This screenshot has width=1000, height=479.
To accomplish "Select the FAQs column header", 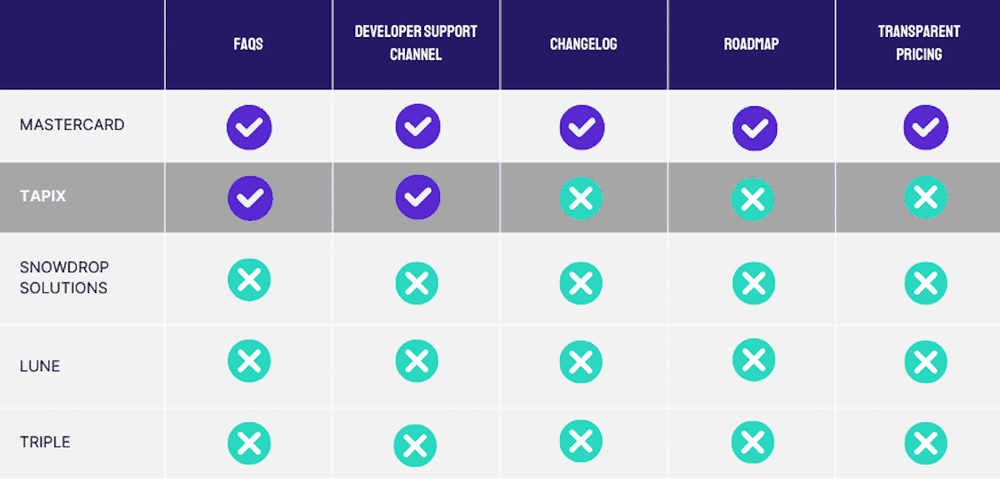I will [x=249, y=45].
